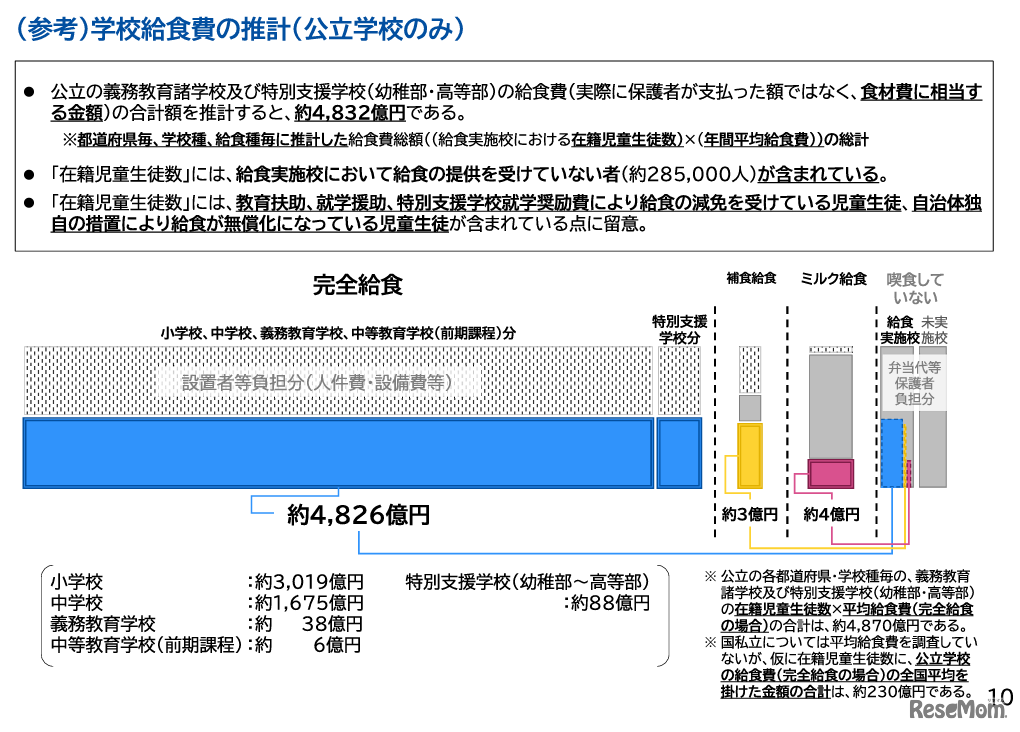Click the ReseMom watermark logo
Viewport: 1020px width, 732px height.
(x=959, y=711)
